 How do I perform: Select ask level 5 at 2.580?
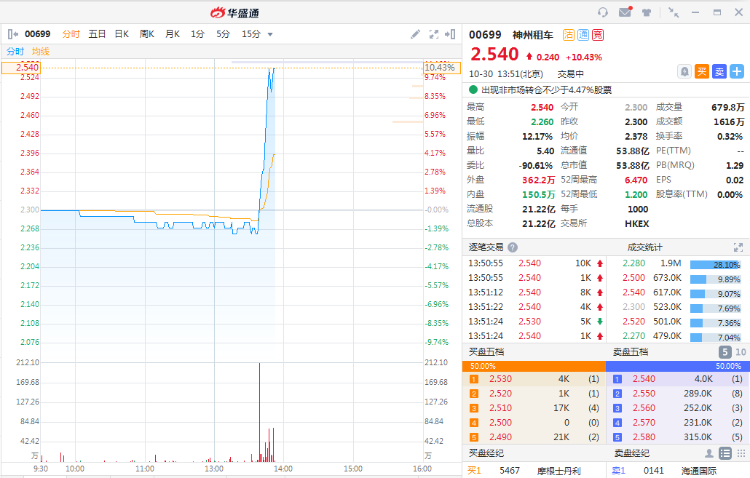678,437
